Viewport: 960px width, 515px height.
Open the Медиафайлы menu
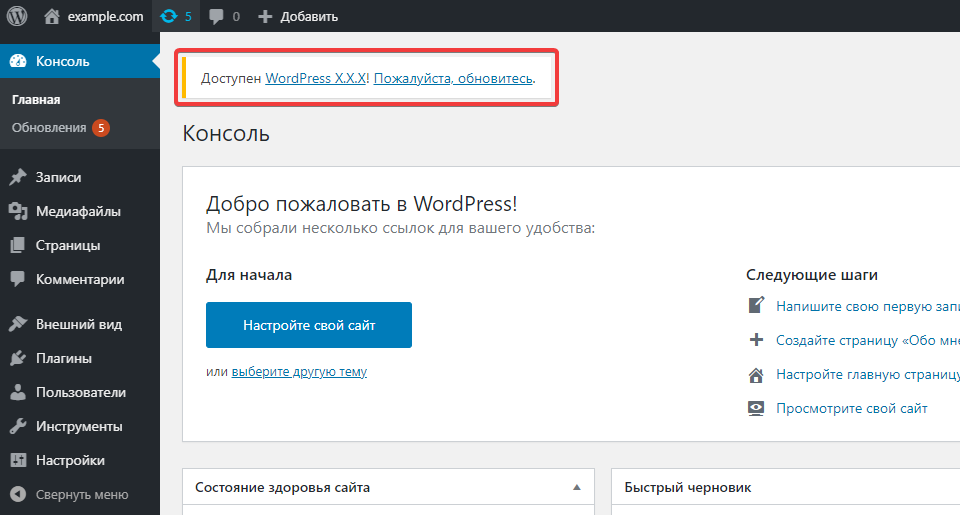coord(80,211)
